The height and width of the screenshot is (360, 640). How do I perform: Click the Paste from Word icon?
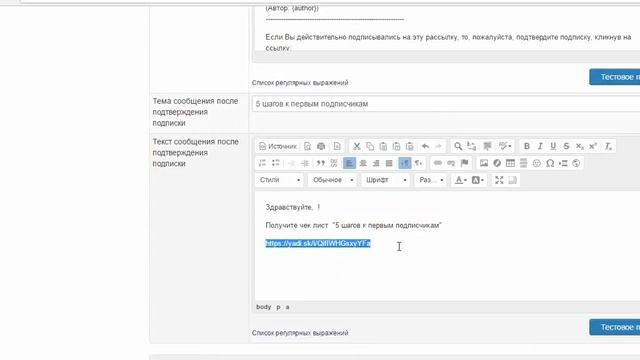pyautogui.click(x=409, y=146)
